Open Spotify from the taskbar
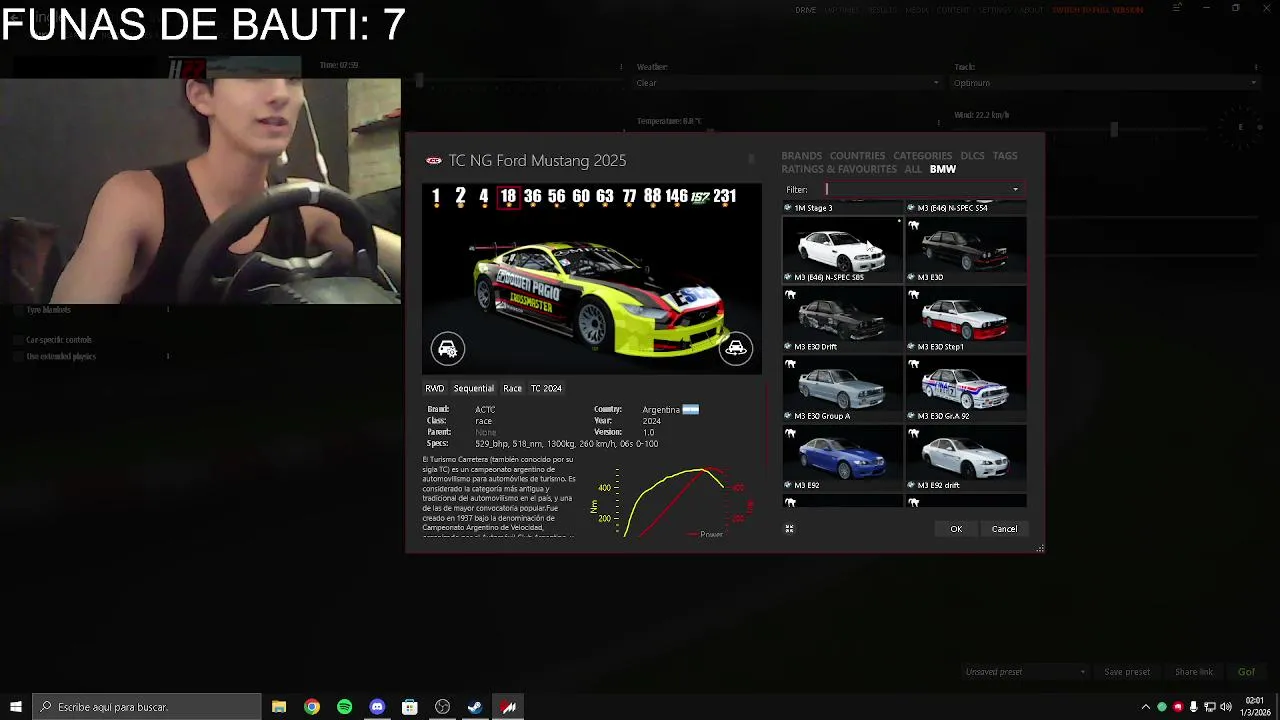This screenshot has width=1280, height=720. (344, 707)
